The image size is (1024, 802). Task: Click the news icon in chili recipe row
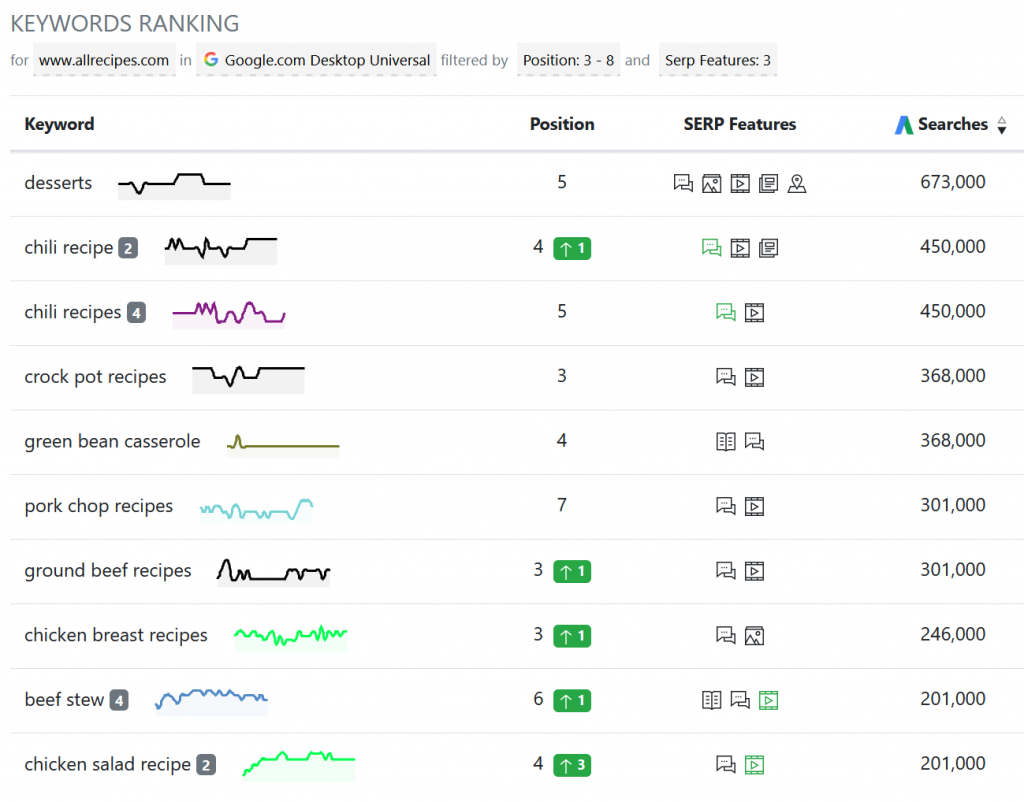pyautogui.click(x=769, y=248)
